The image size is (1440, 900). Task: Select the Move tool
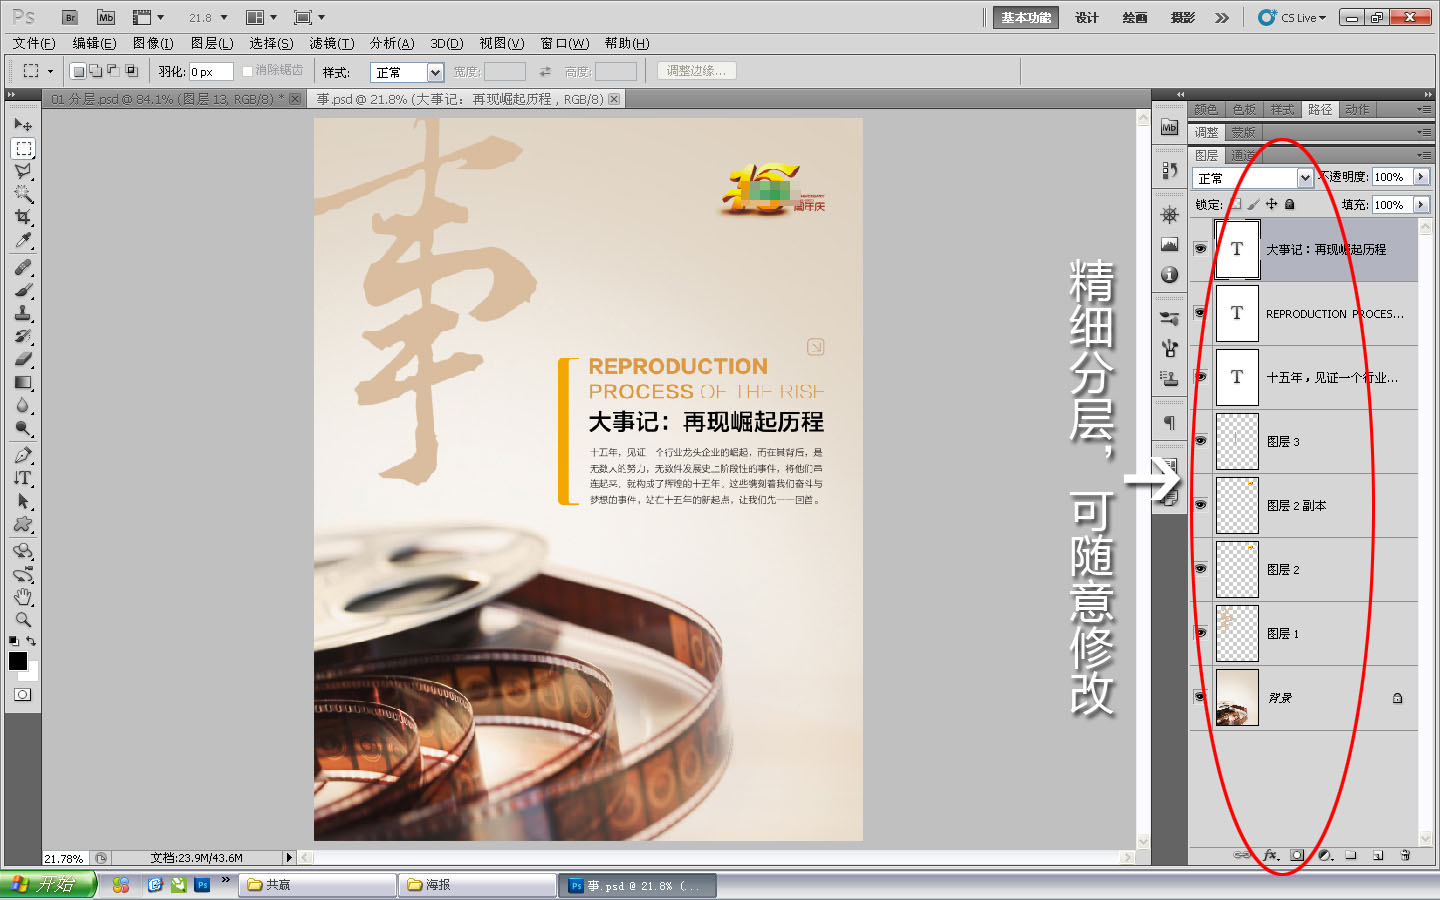coord(23,125)
